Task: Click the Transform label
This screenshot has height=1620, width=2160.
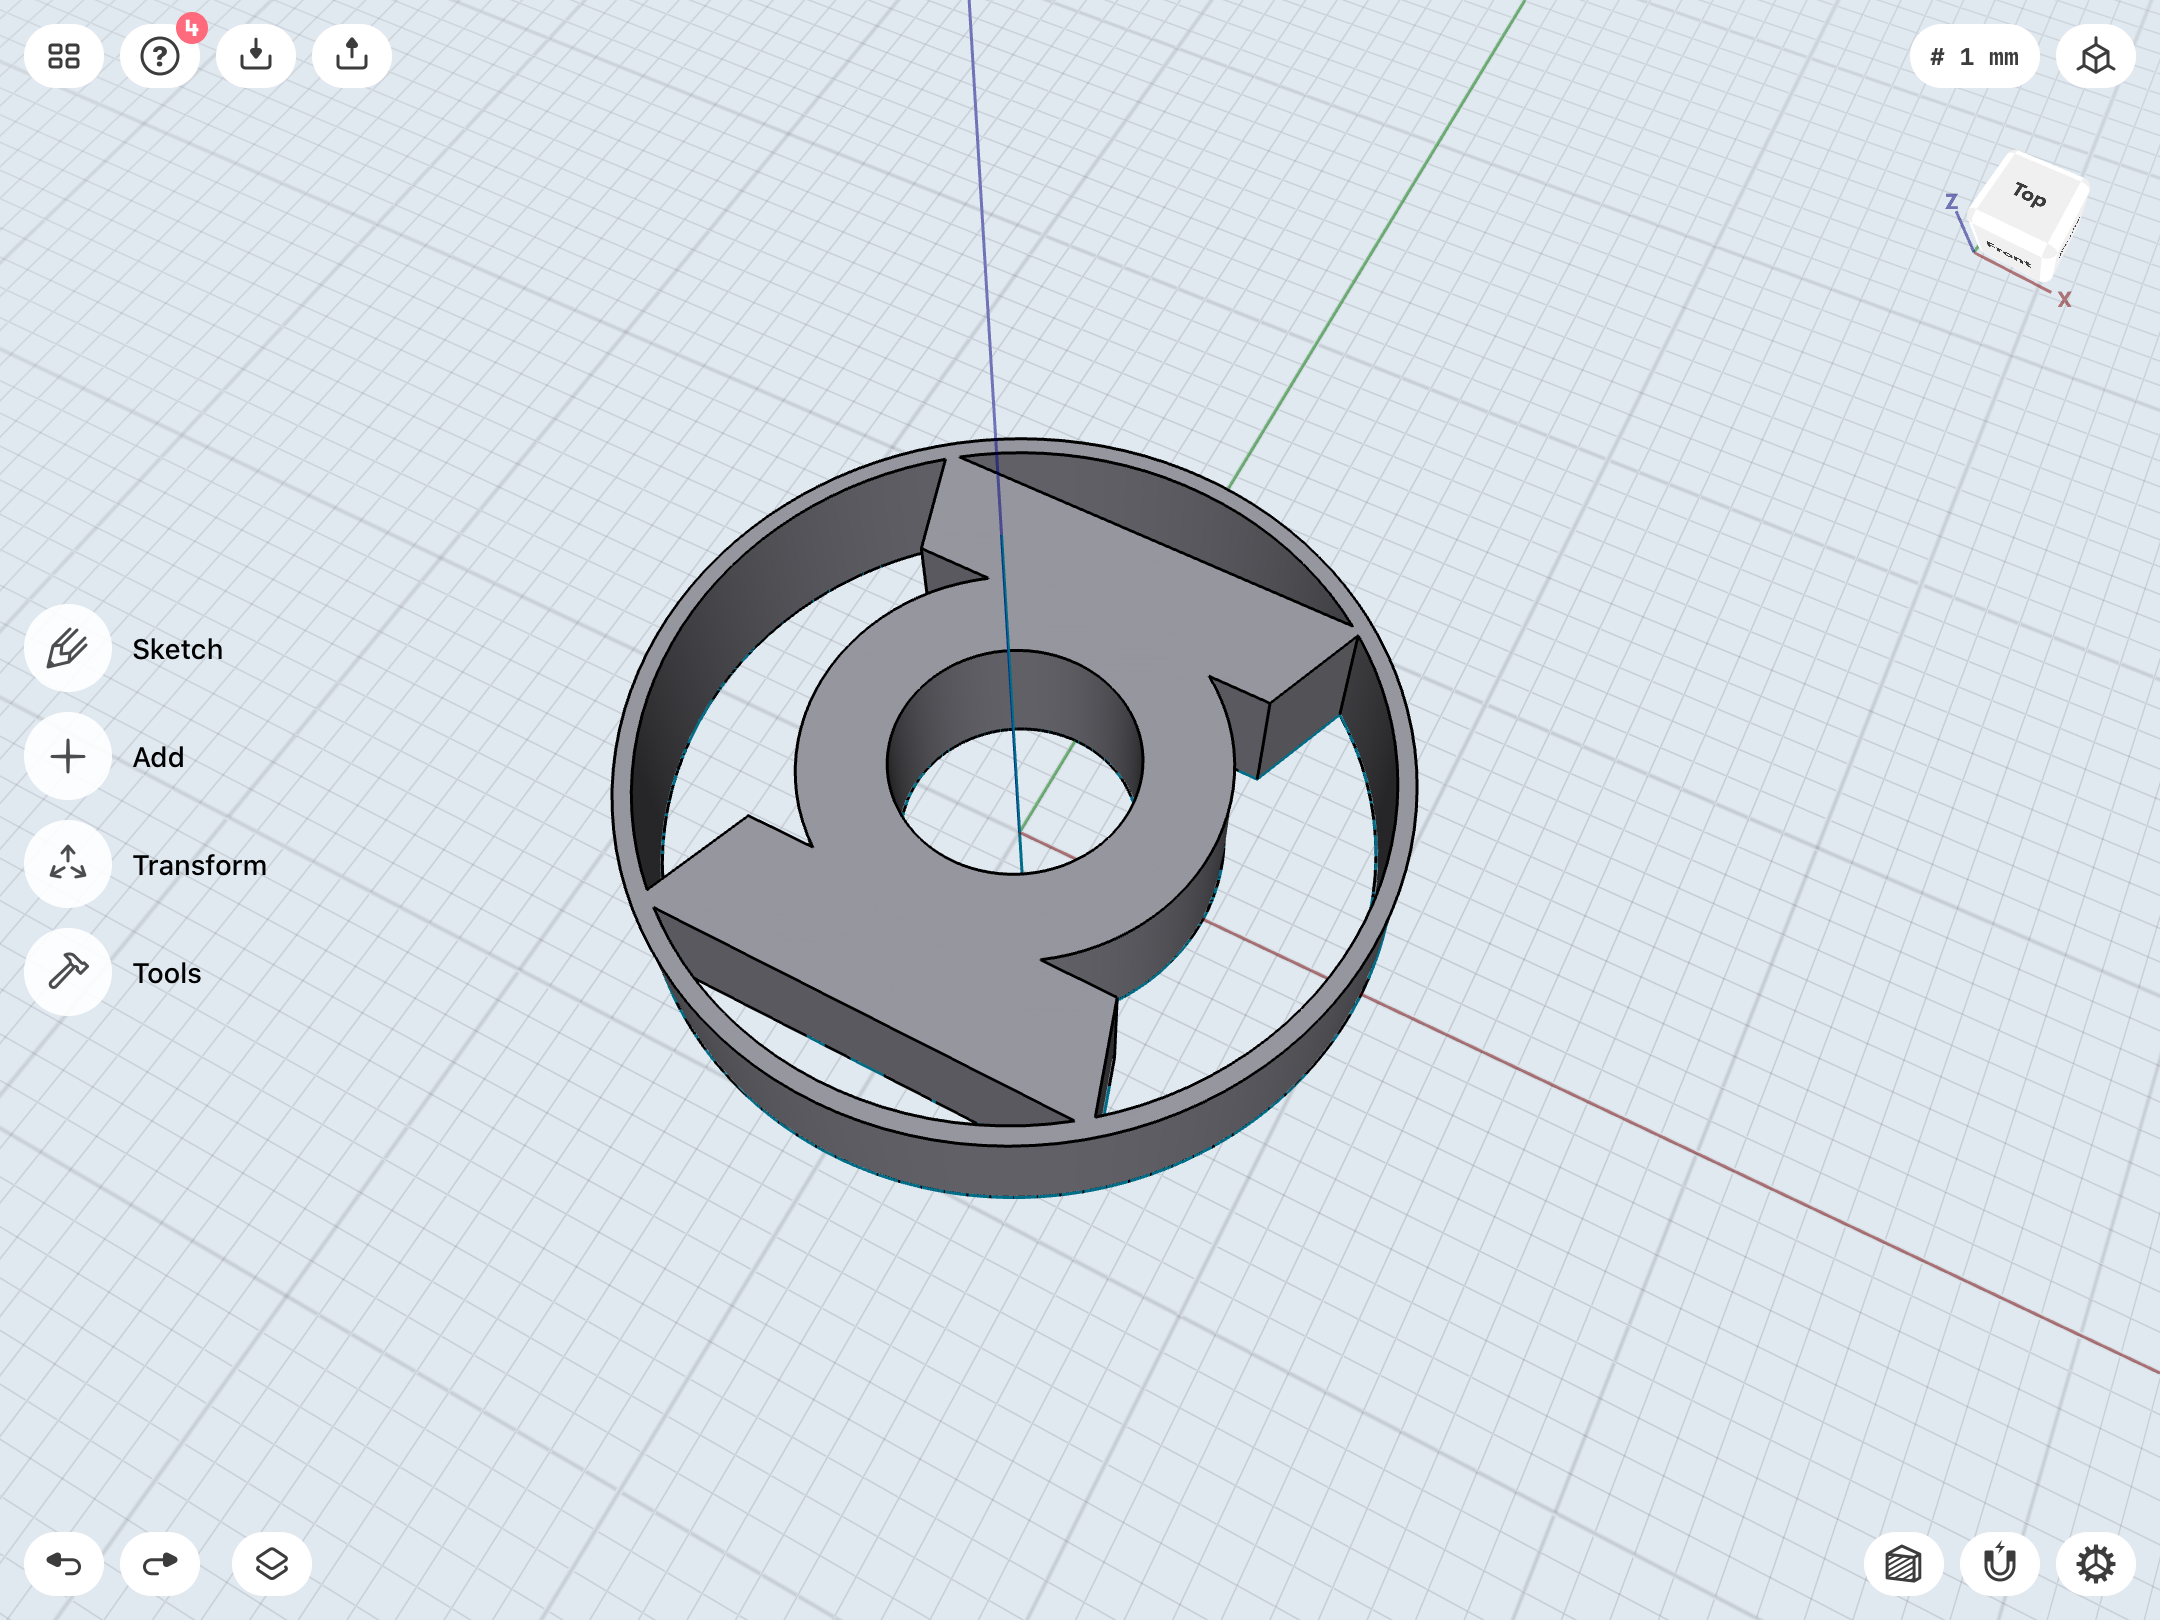Action: pos(200,865)
